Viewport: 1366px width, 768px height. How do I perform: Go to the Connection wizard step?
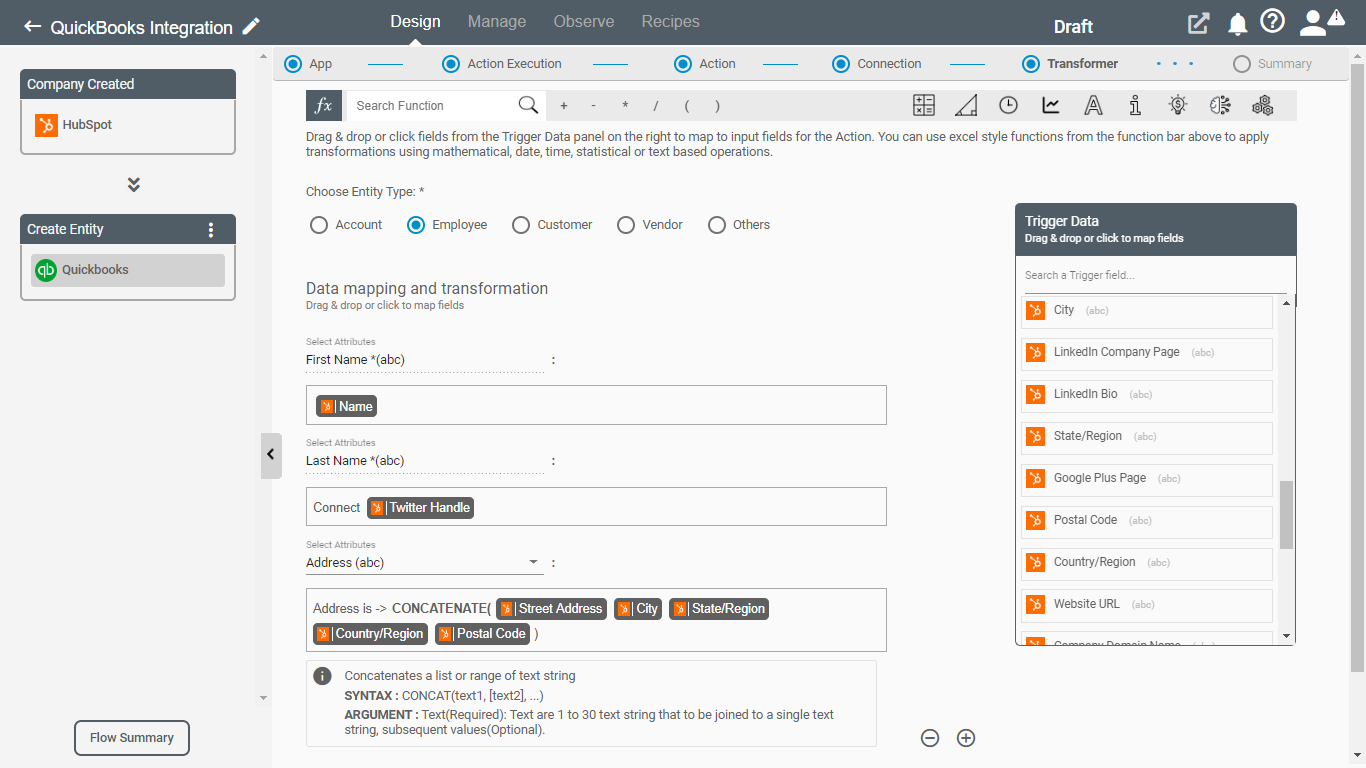tap(877, 64)
